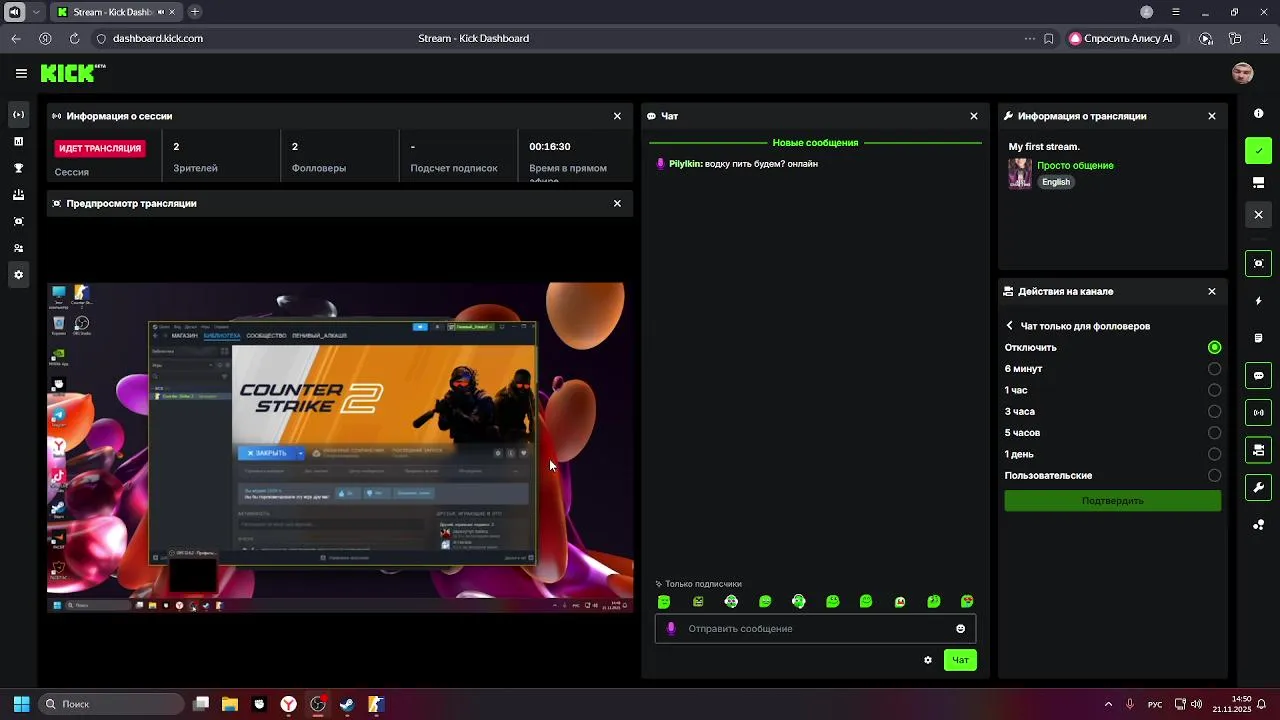
Task: Click the Windows taskbar search box Поиск
Action: point(112,704)
